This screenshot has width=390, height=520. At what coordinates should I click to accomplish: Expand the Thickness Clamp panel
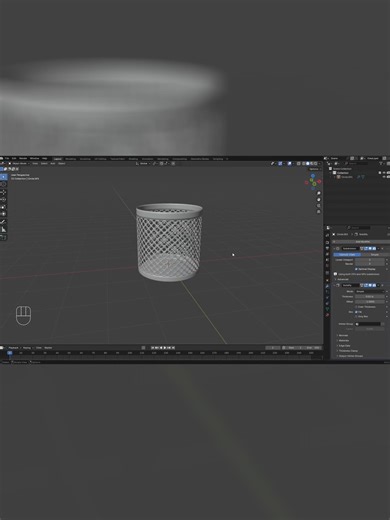click(x=347, y=351)
